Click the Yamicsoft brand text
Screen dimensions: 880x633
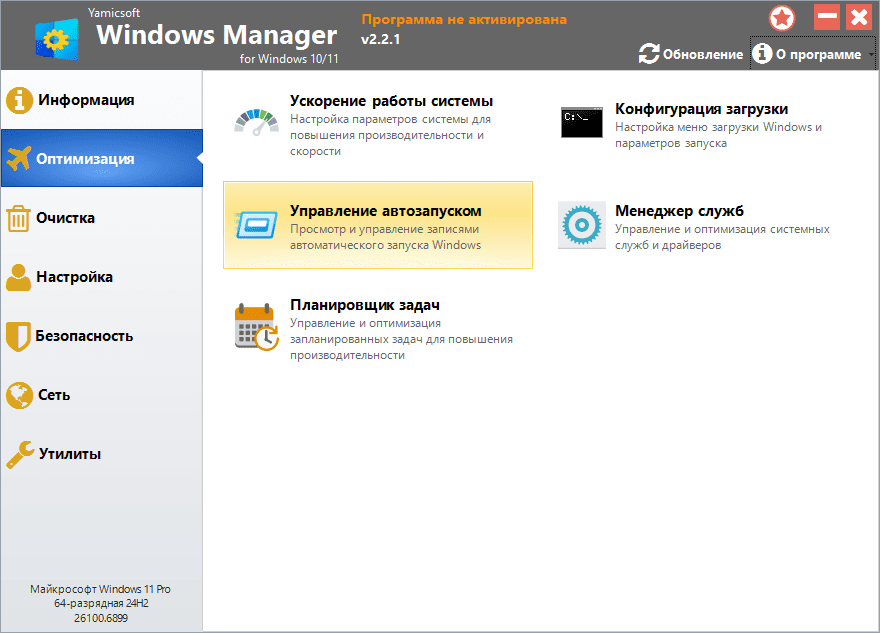114,12
